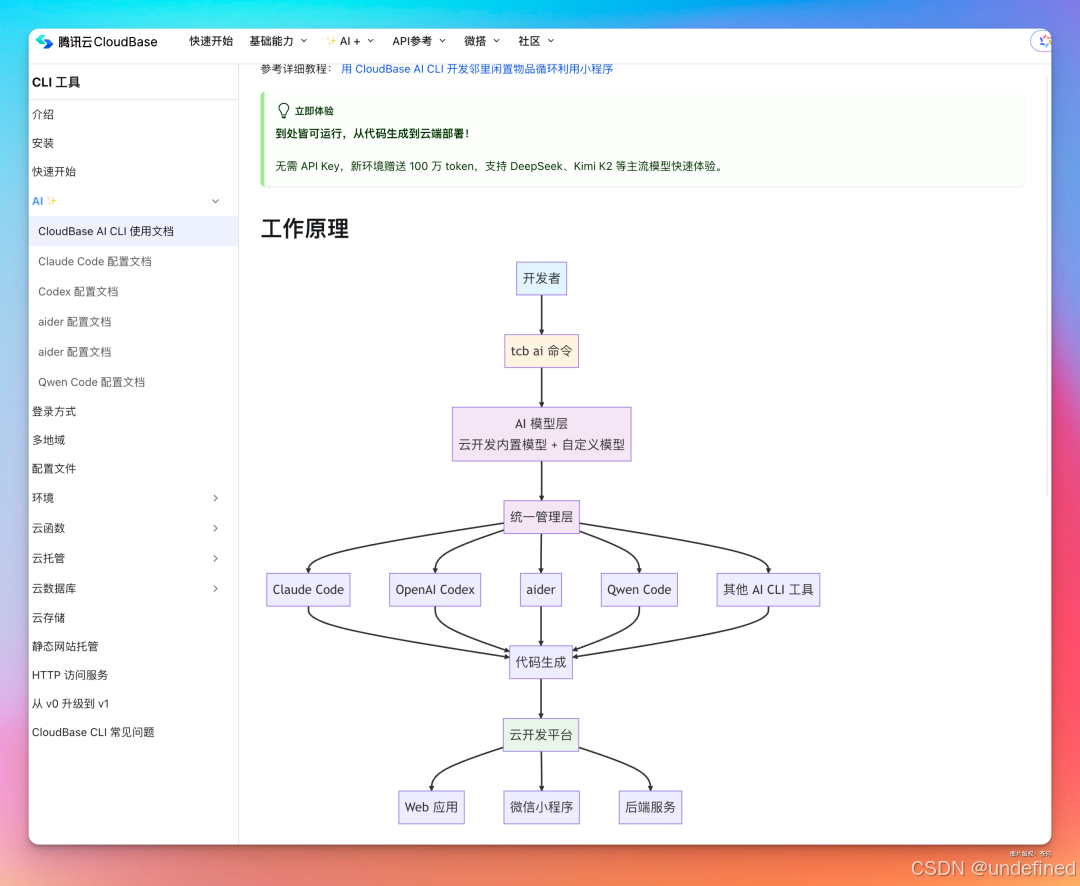Click the 微信小程序 diagram node
Image resolution: width=1080 pixels, height=886 pixels.
pyautogui.click(x=541, y=807)
